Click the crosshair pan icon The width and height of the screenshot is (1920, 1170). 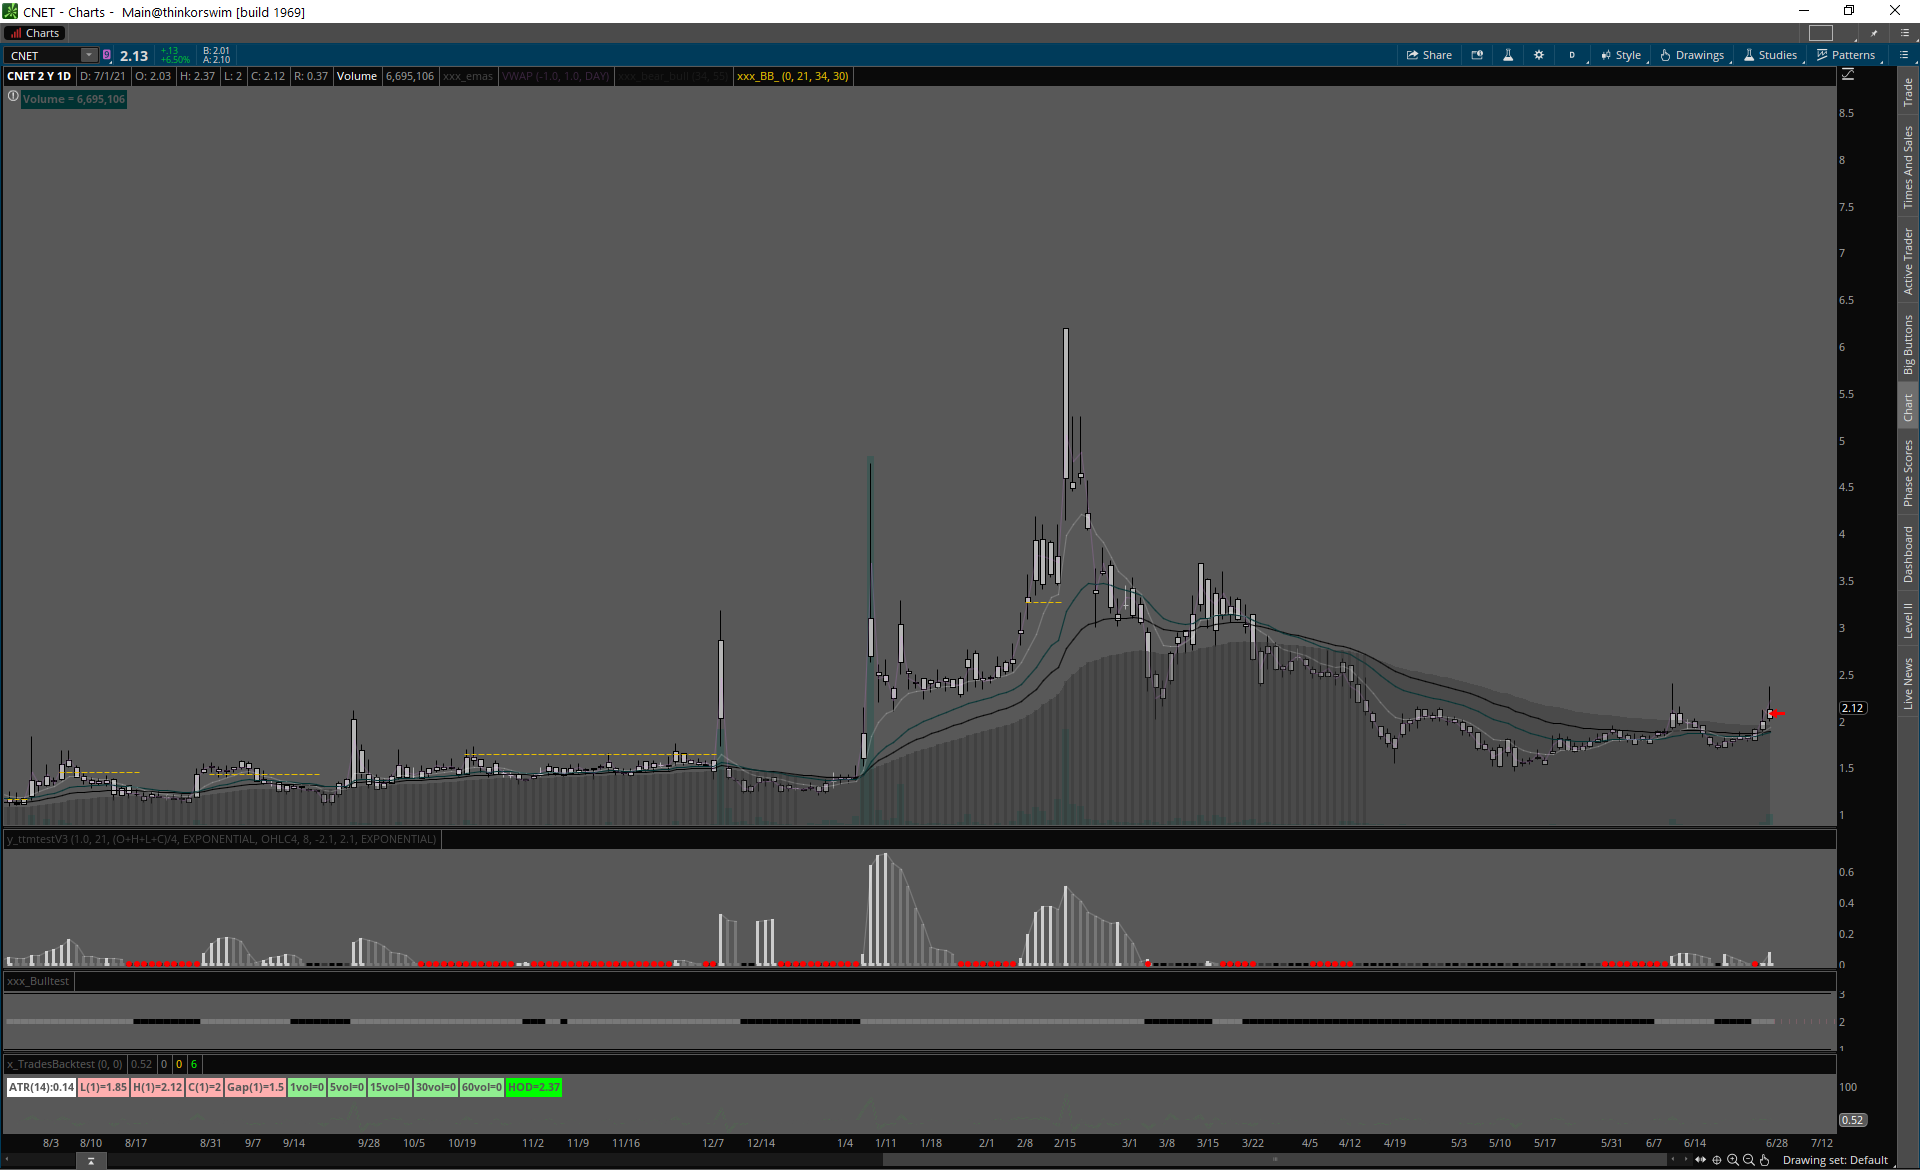[1717, 1160]
